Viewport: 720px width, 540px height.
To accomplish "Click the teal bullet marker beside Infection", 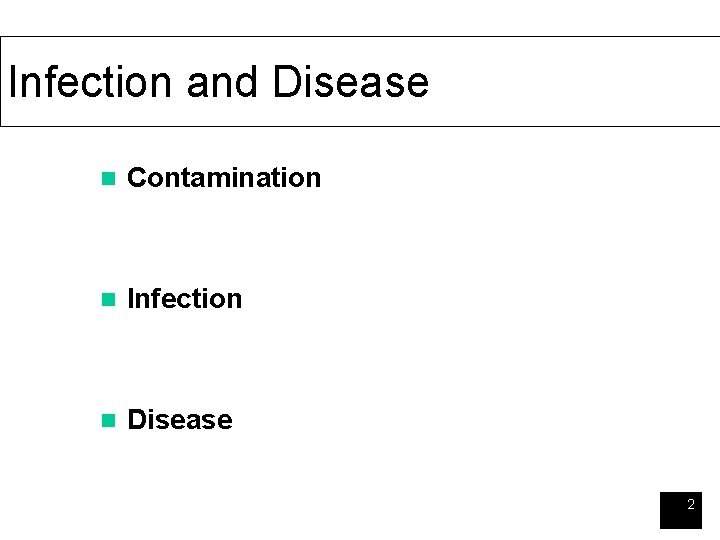I will click(x=109, y=300).
